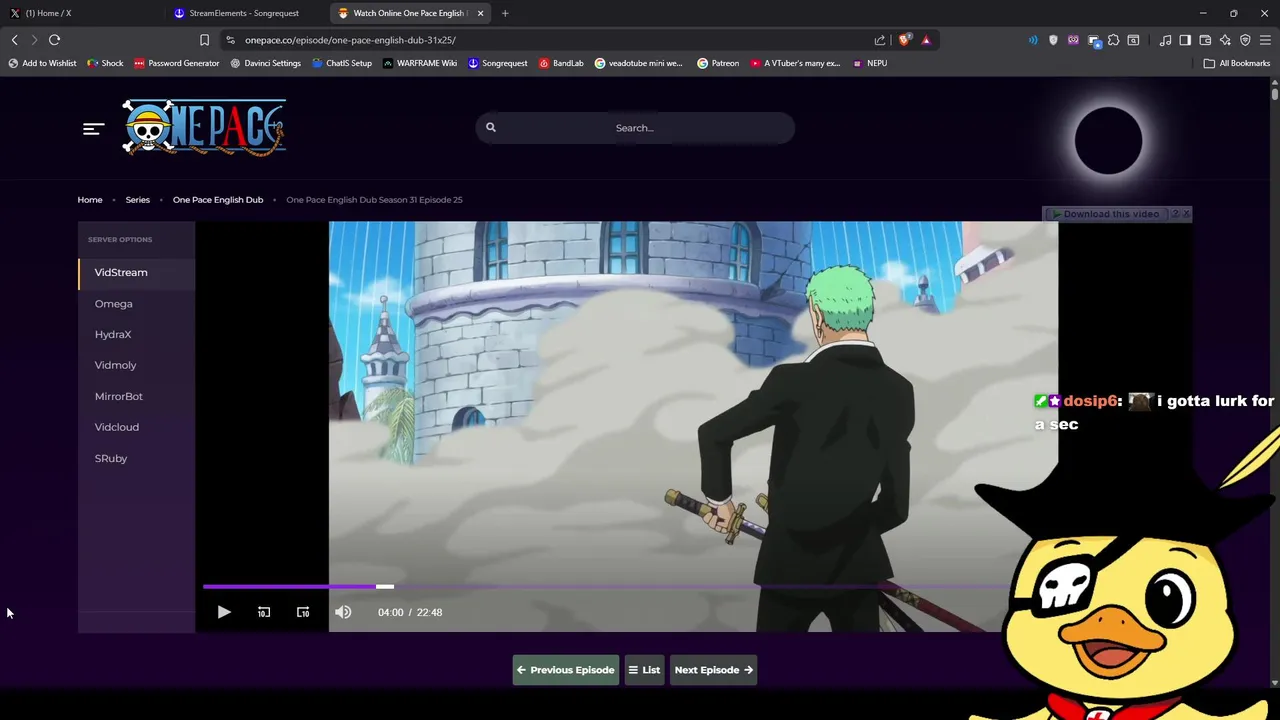
Task: Open the NEPU bookmark
Action: point(869,63)
